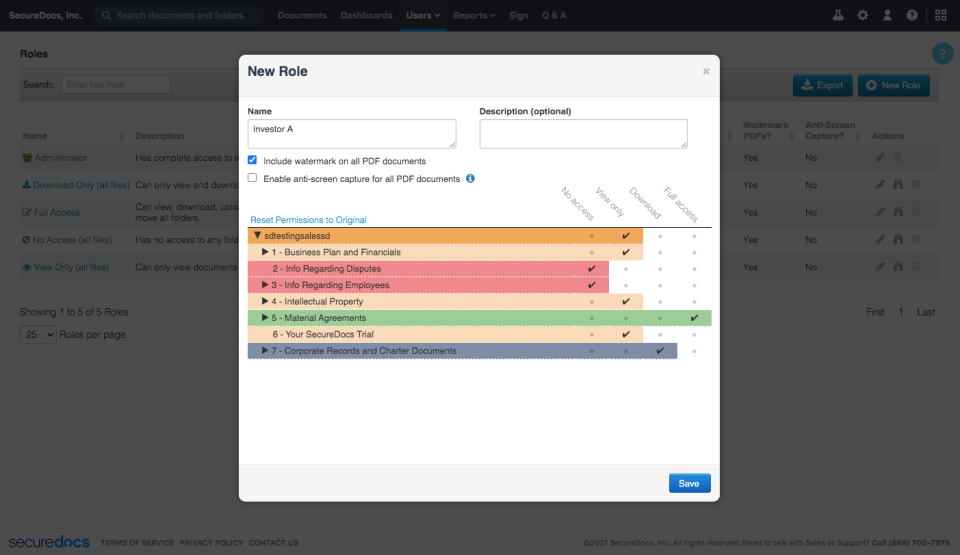
Task: Uncheck Include watermark on all PDF documents
Action: click(253, 160)
